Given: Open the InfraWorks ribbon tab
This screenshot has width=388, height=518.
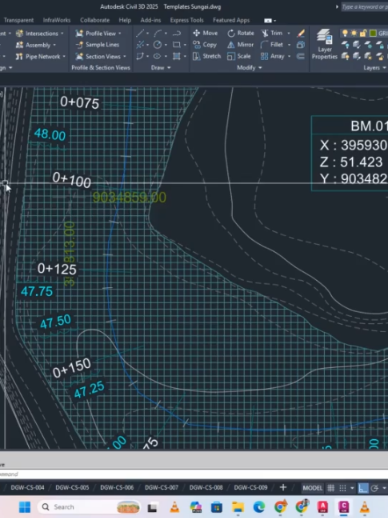Looking at the screenshot, I should 57,20.
